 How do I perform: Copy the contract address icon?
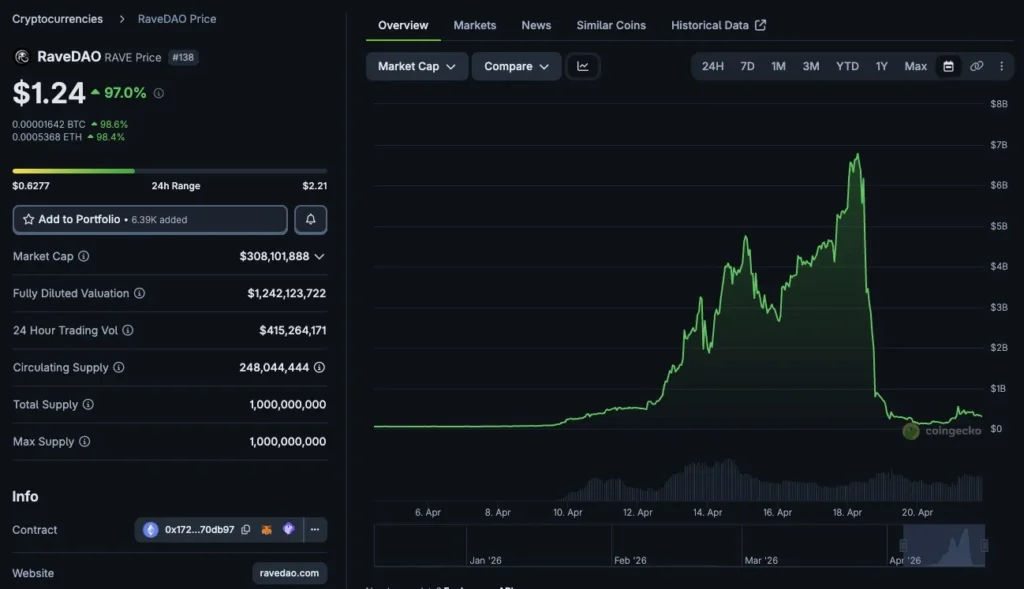tap(246, 530)
